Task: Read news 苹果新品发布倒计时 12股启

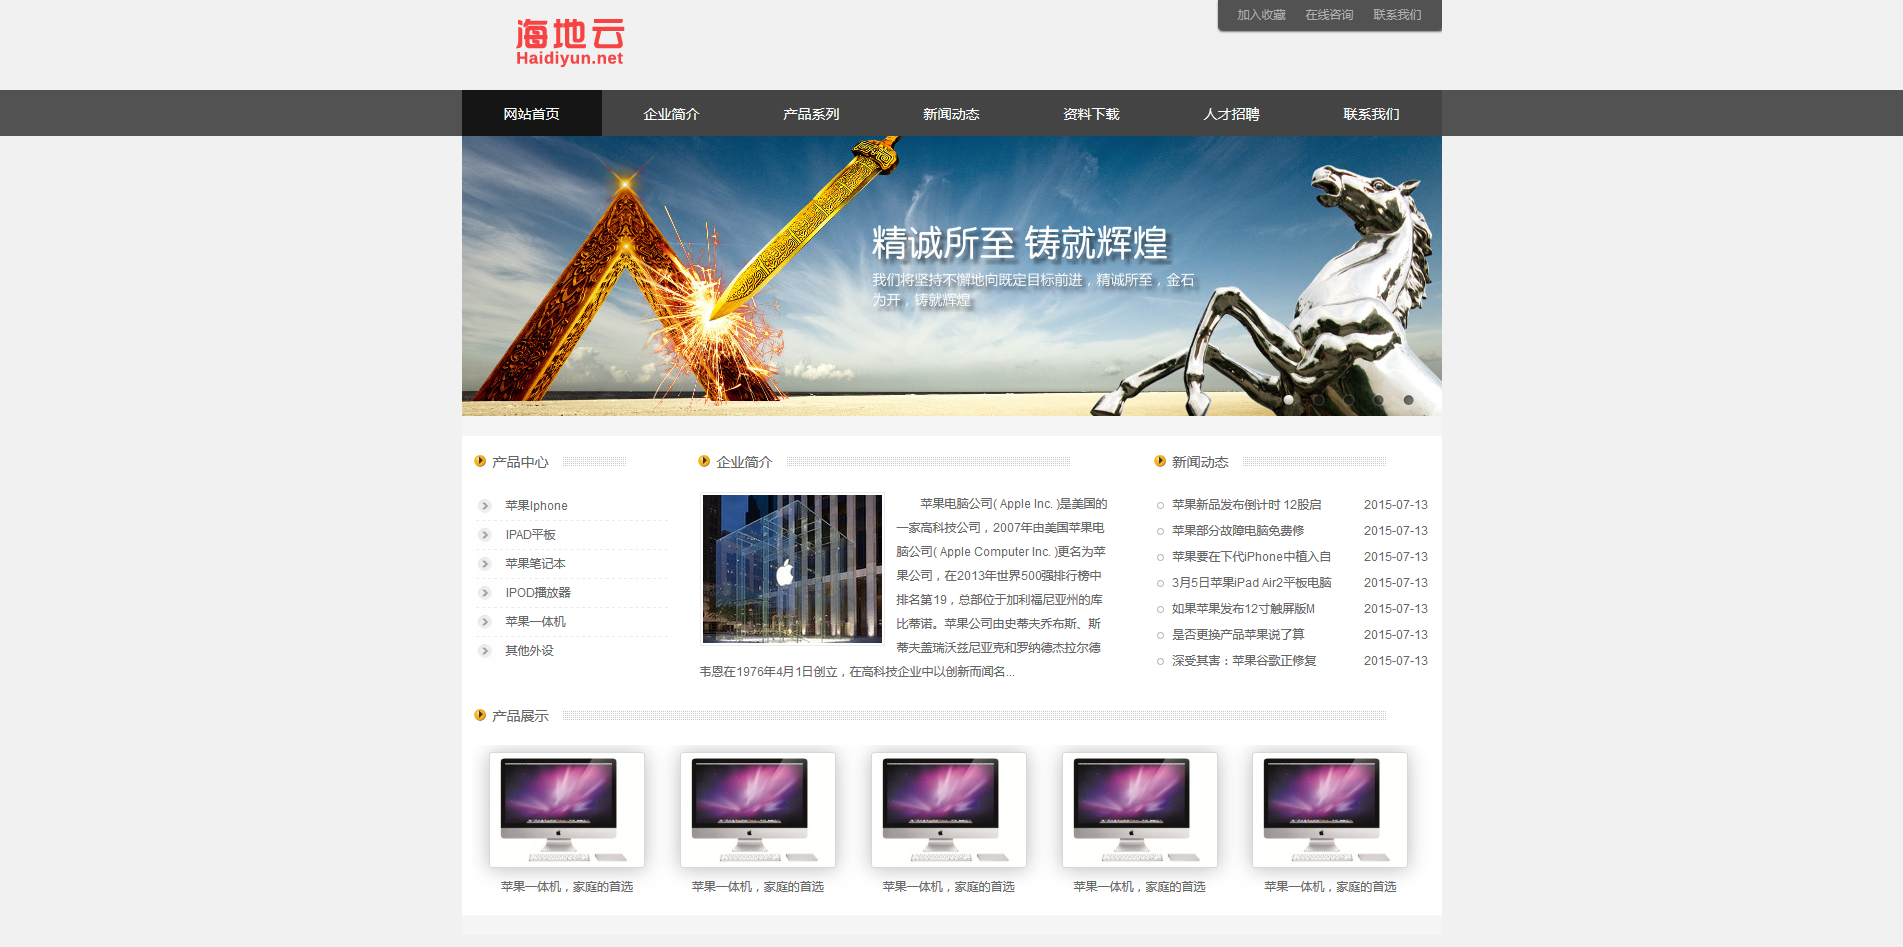Action: (1246, 505)
